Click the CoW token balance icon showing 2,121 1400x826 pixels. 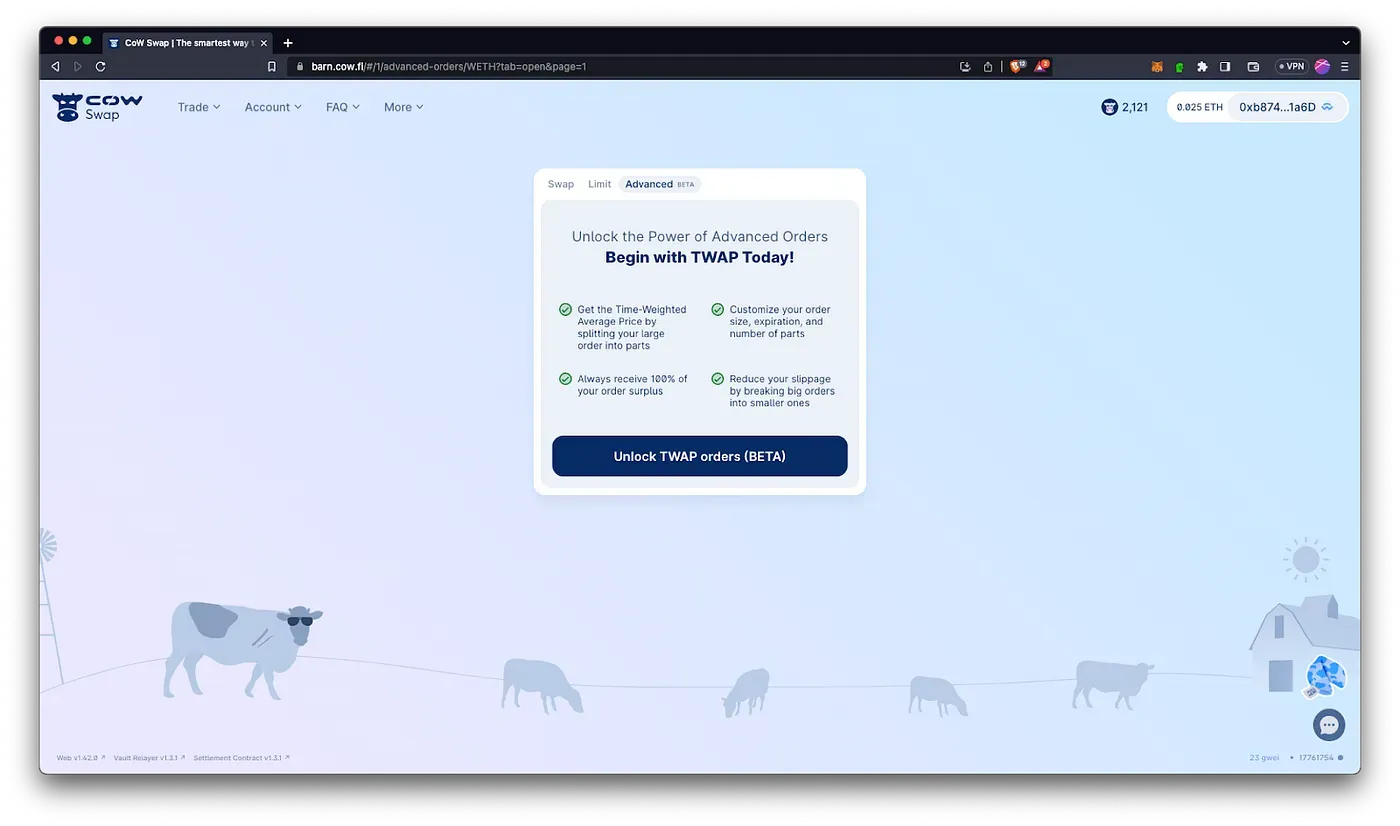(x=1109, y=107)
